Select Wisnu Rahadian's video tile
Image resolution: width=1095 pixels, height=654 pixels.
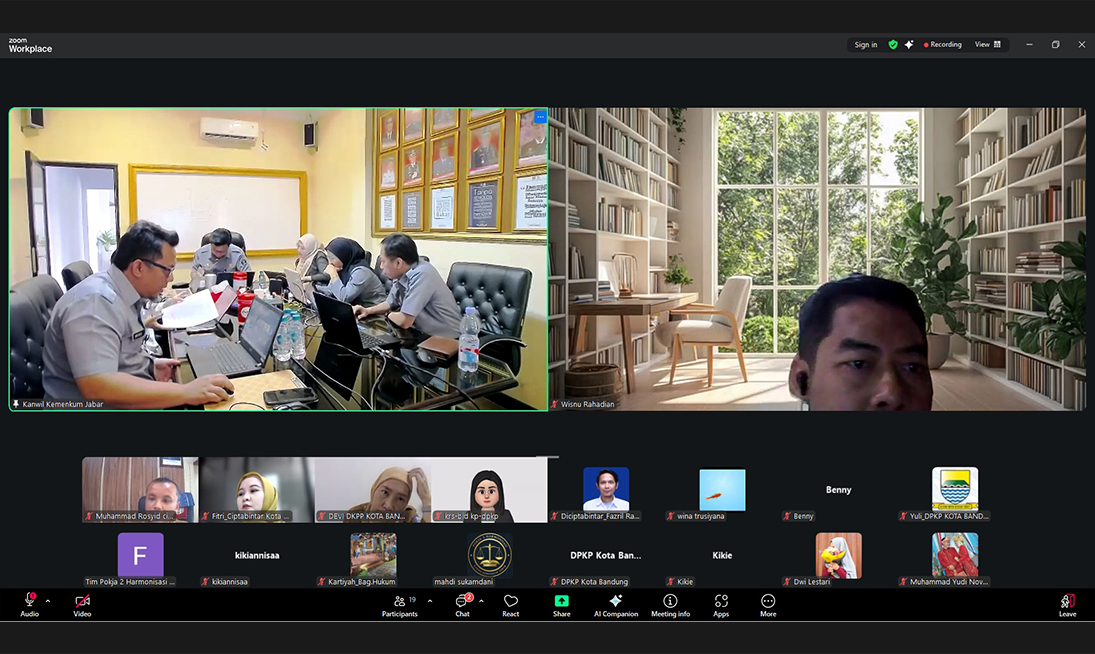(x=817, y=259)
